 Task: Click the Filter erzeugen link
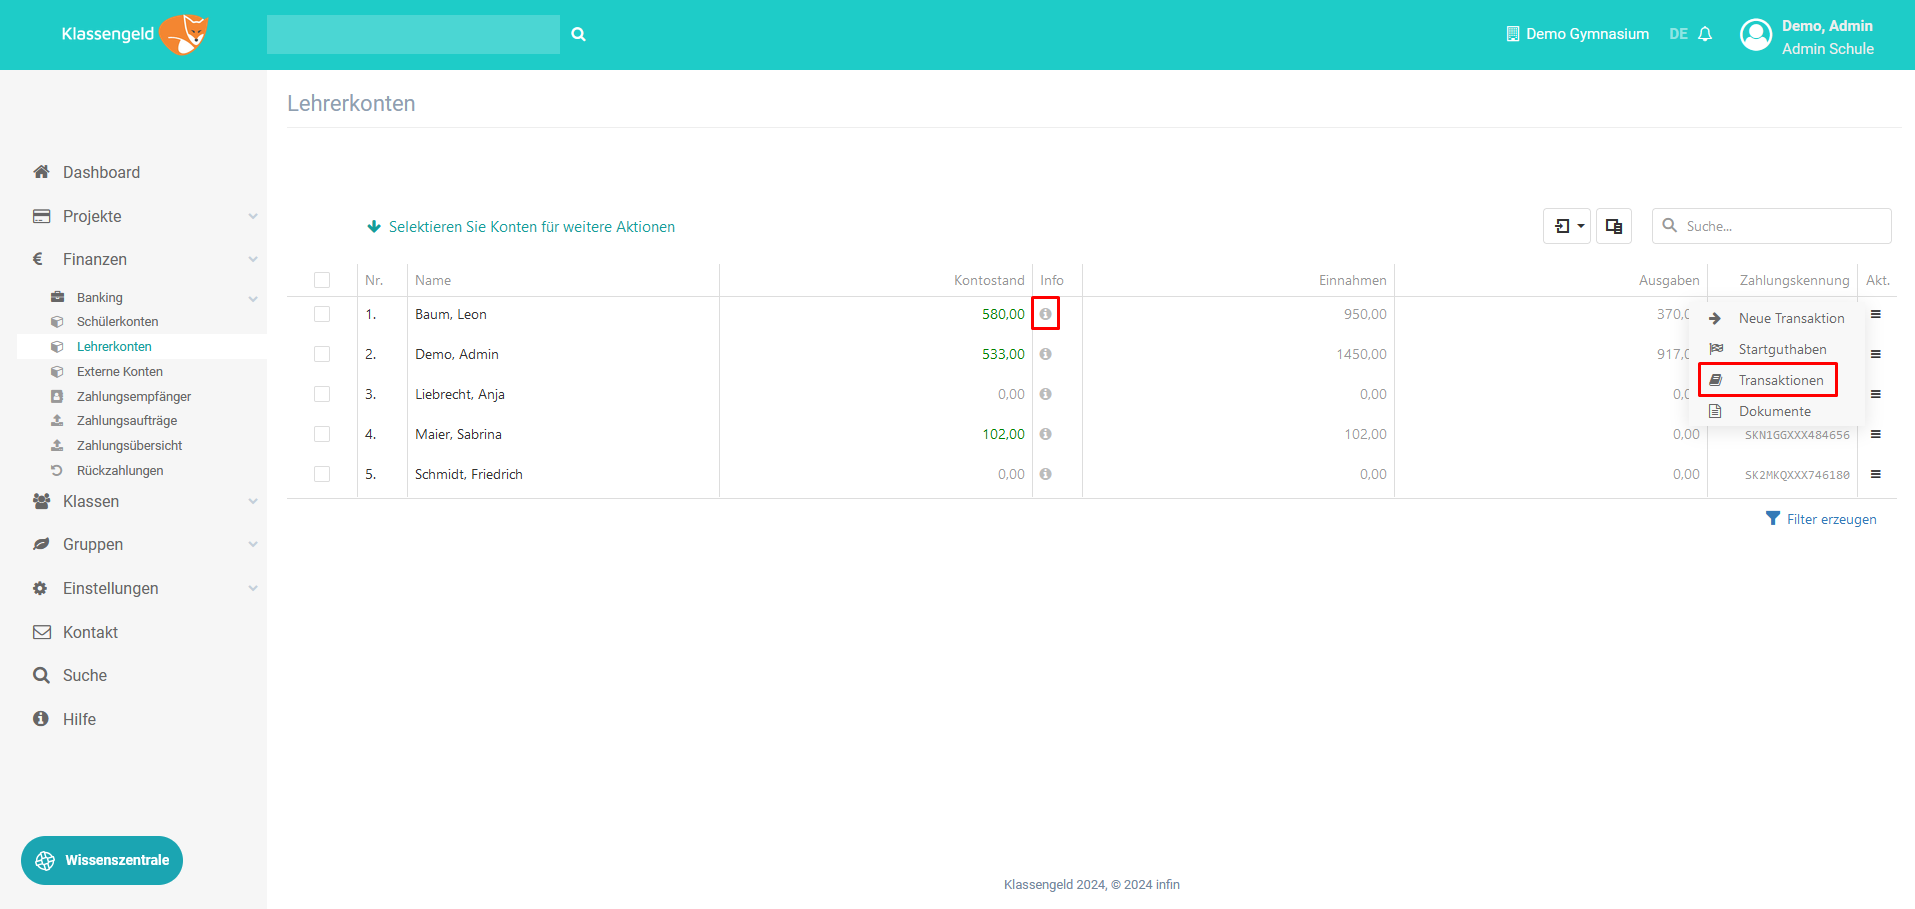(x=1831, y=519)
